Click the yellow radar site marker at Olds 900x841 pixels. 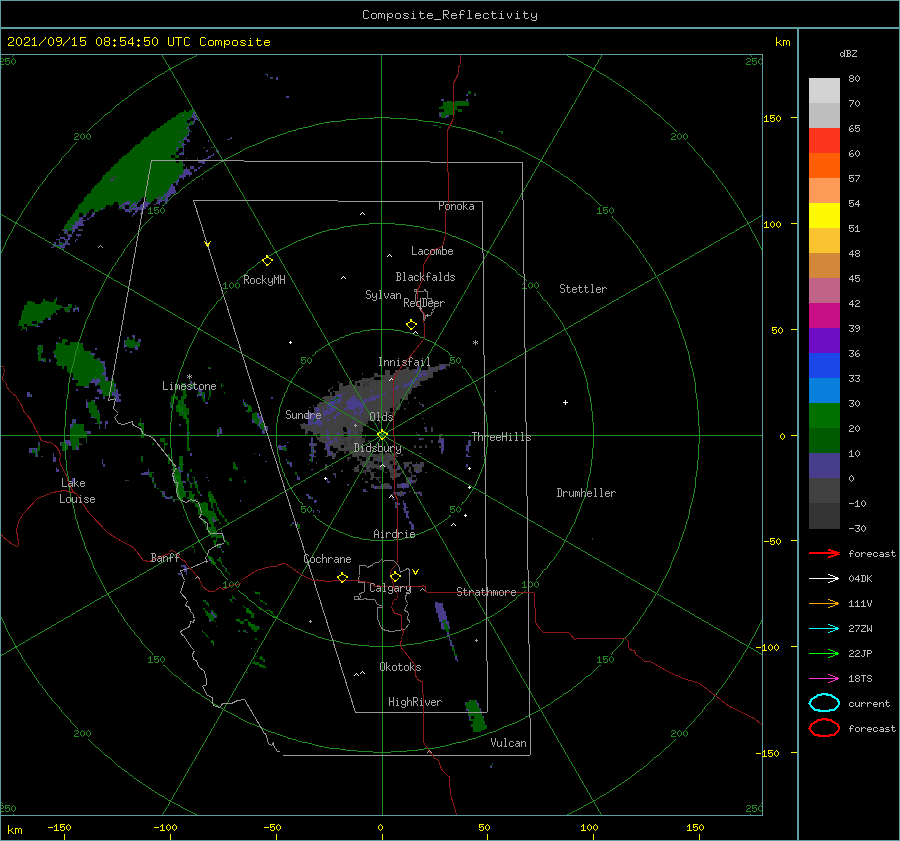(x=382, y=435)
